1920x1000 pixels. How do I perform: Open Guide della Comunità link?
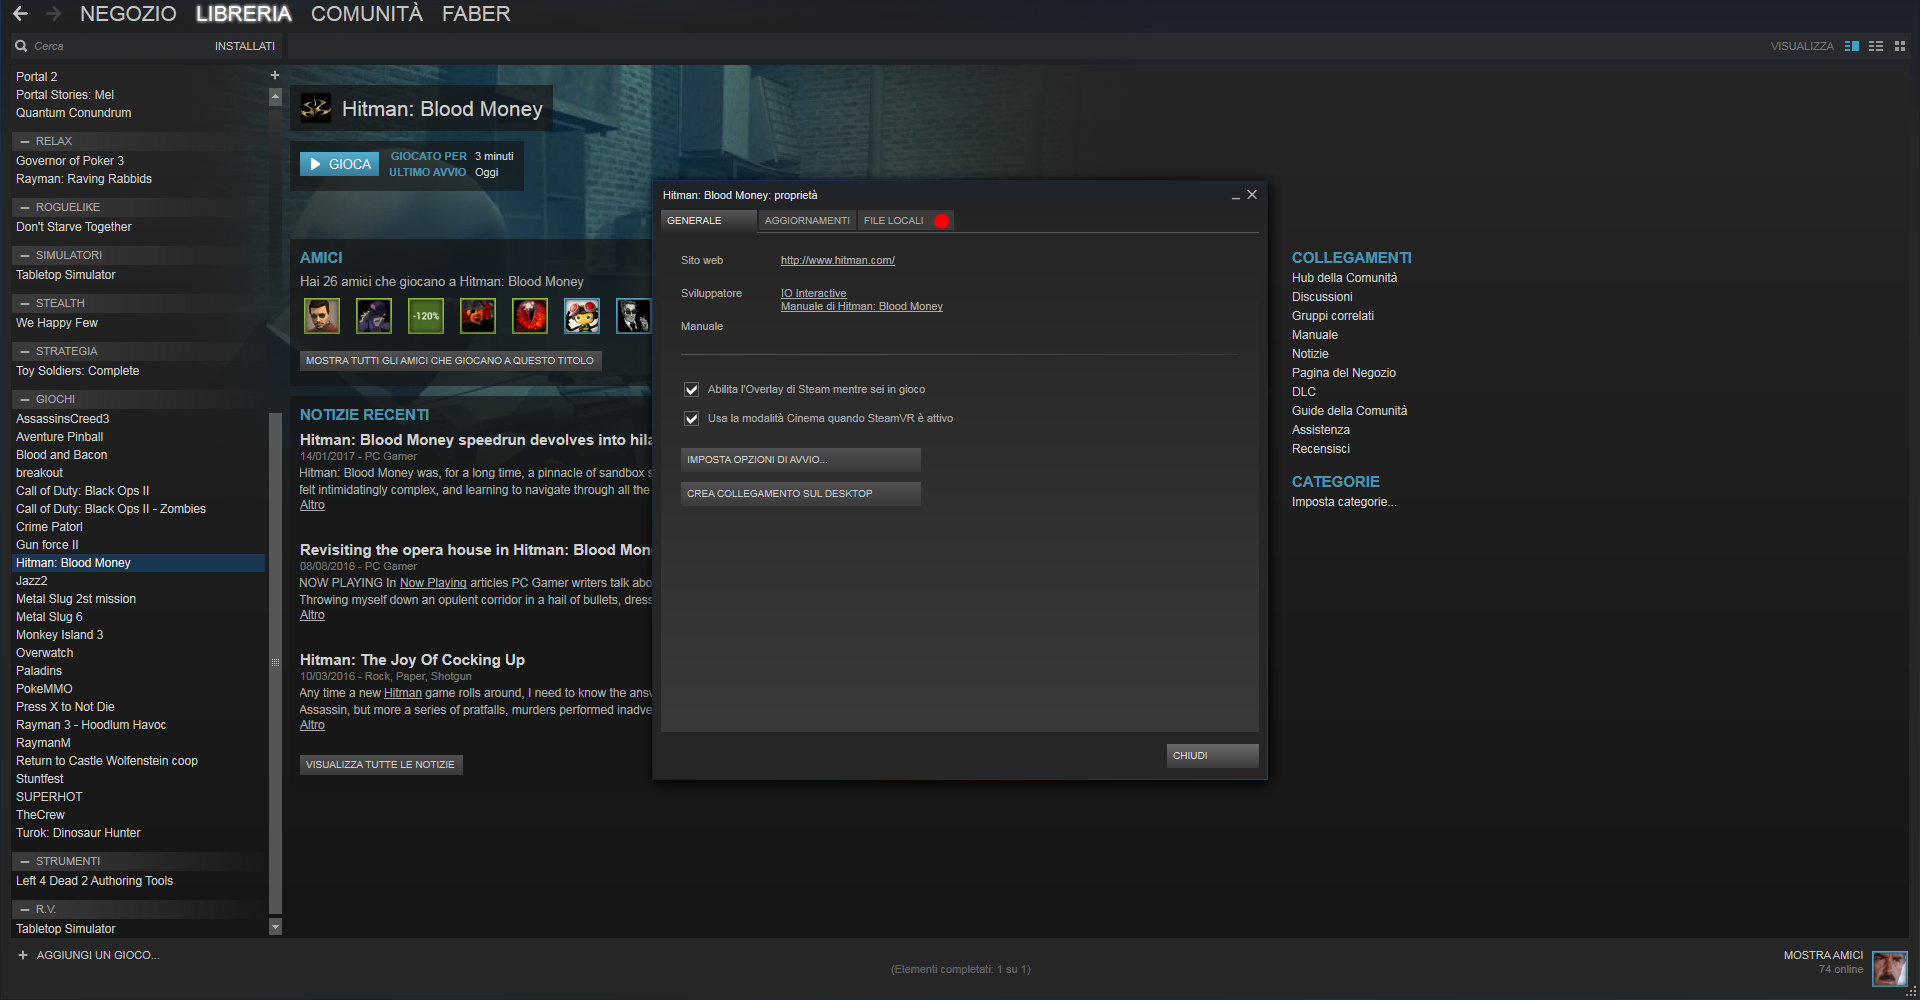pyautogui.click(x=1349, y=411)
